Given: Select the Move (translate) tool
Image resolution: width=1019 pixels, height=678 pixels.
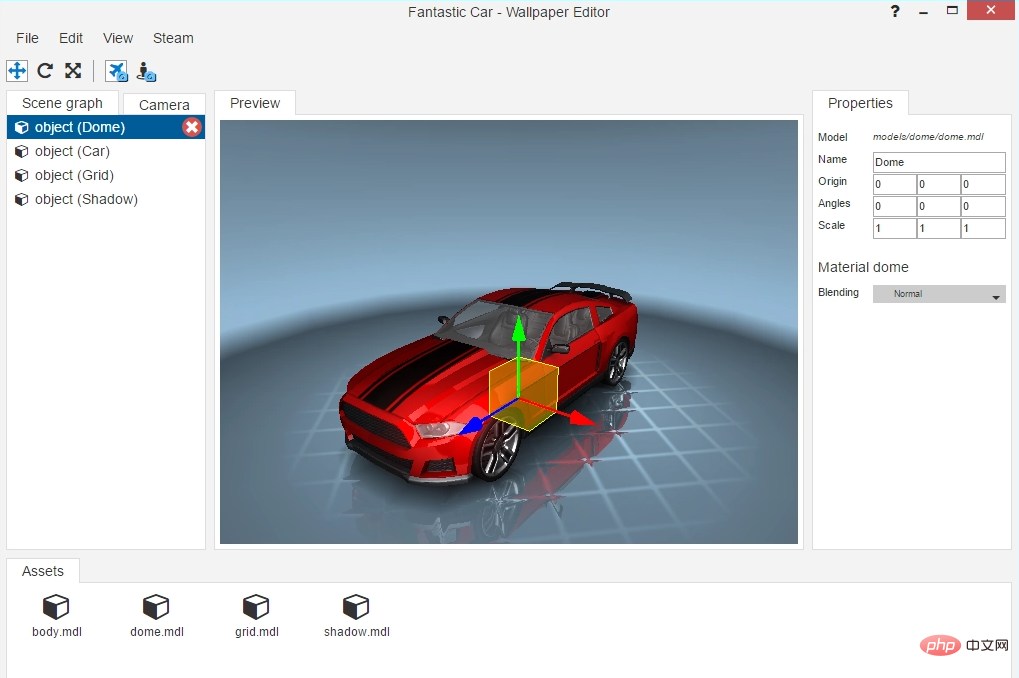Looking at the screenshot, I should 17,70.
